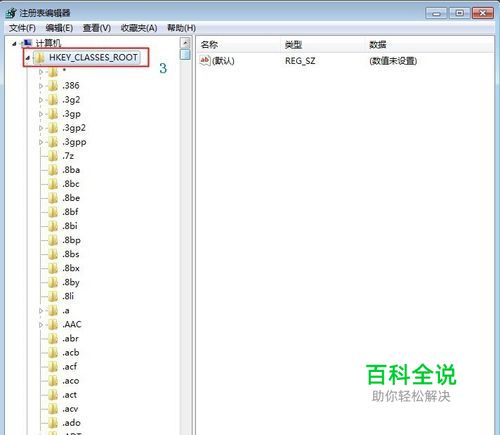Open the 编辑(E) menu
Screen dimensions: 500x435
pos(59,28)
